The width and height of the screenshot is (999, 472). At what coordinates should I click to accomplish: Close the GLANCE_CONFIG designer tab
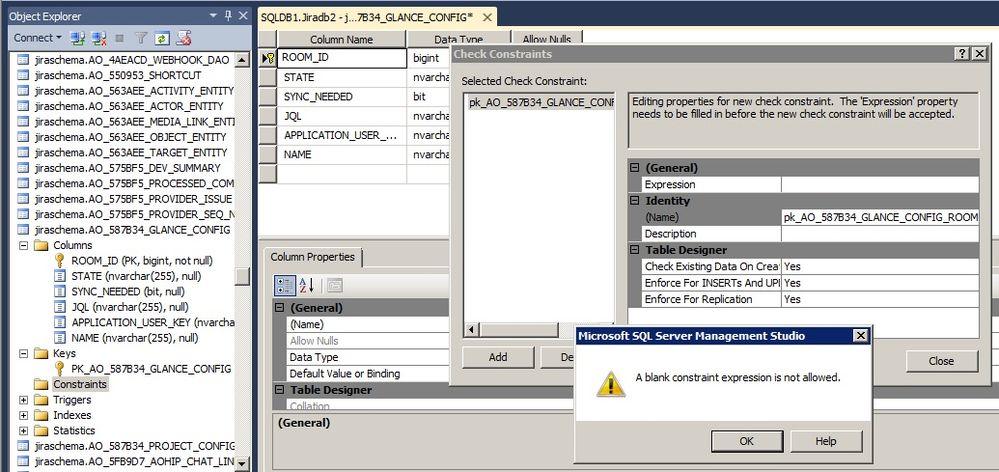tap(487, 17)
